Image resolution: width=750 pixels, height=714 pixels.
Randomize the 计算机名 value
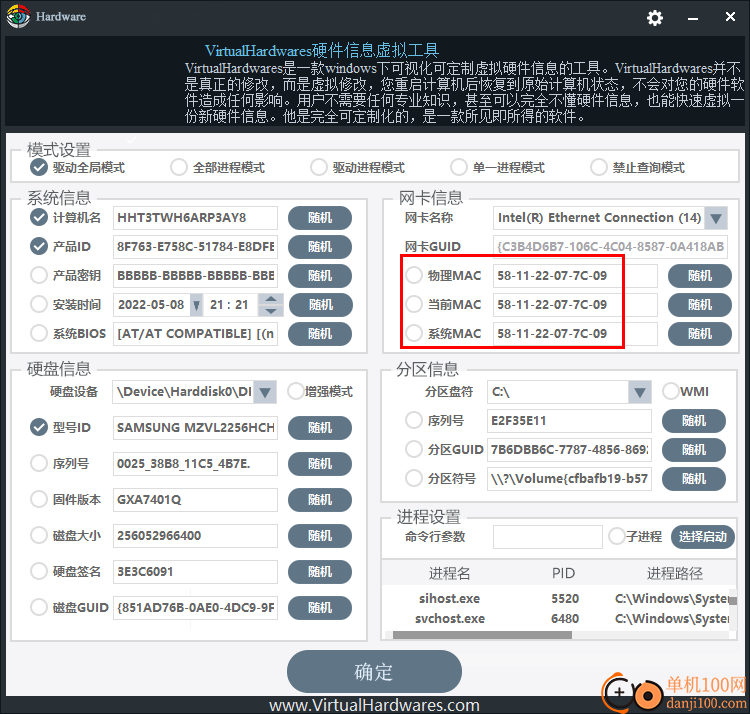[x=320, y=218]
